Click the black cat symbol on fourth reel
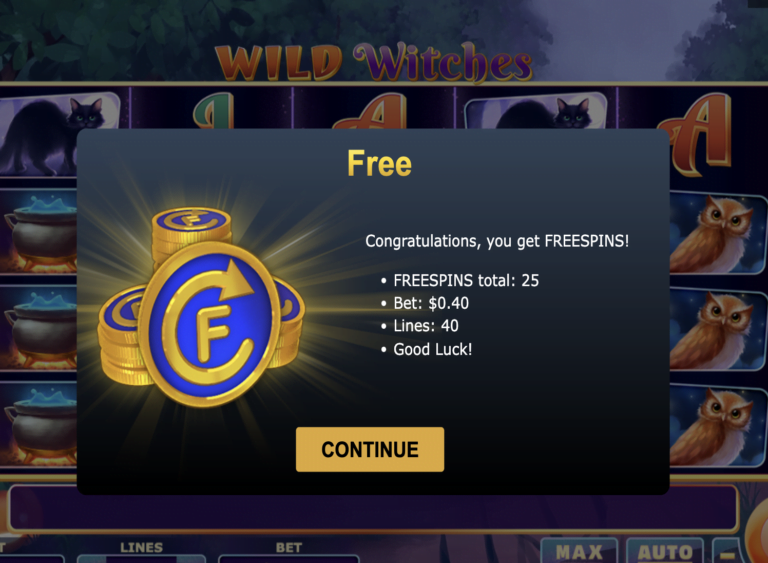This screenshot has height=563, width=768. 536,111
